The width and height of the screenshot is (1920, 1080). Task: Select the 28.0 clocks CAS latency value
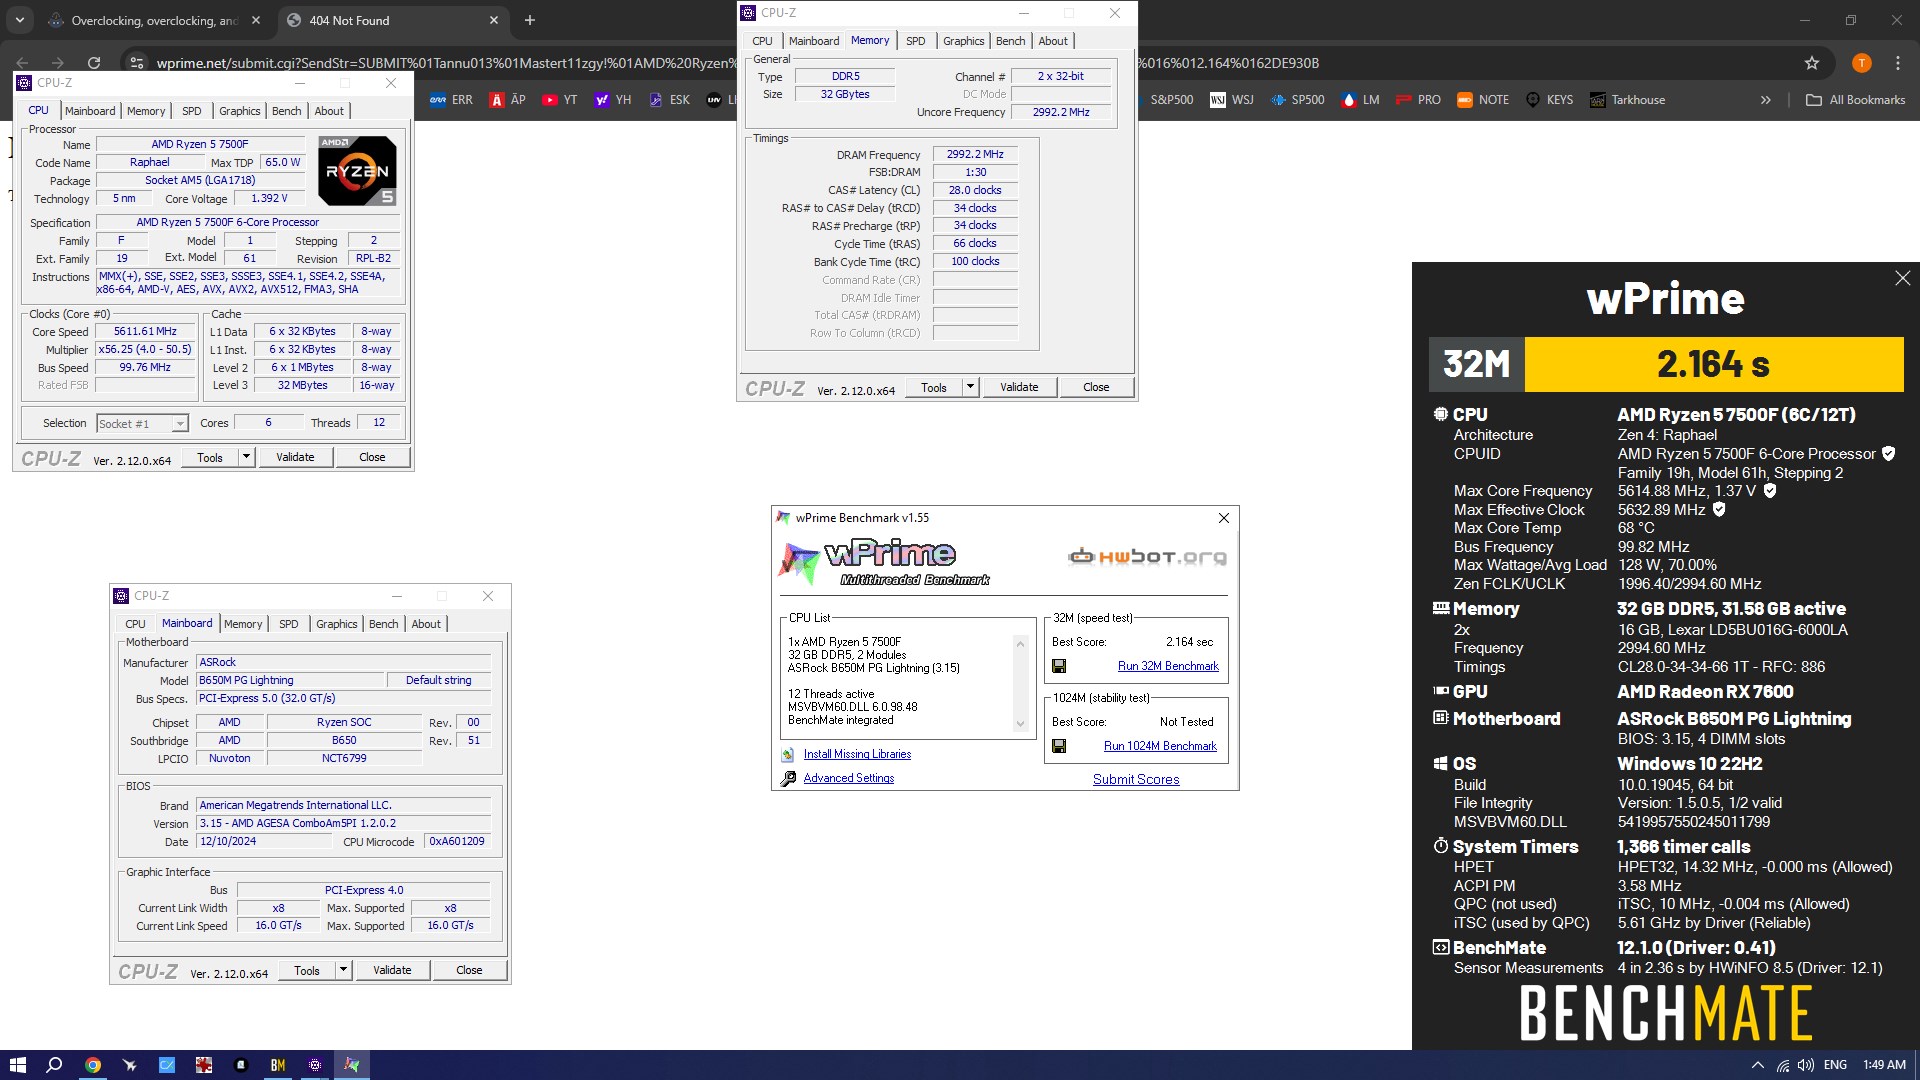pos(975,190)
